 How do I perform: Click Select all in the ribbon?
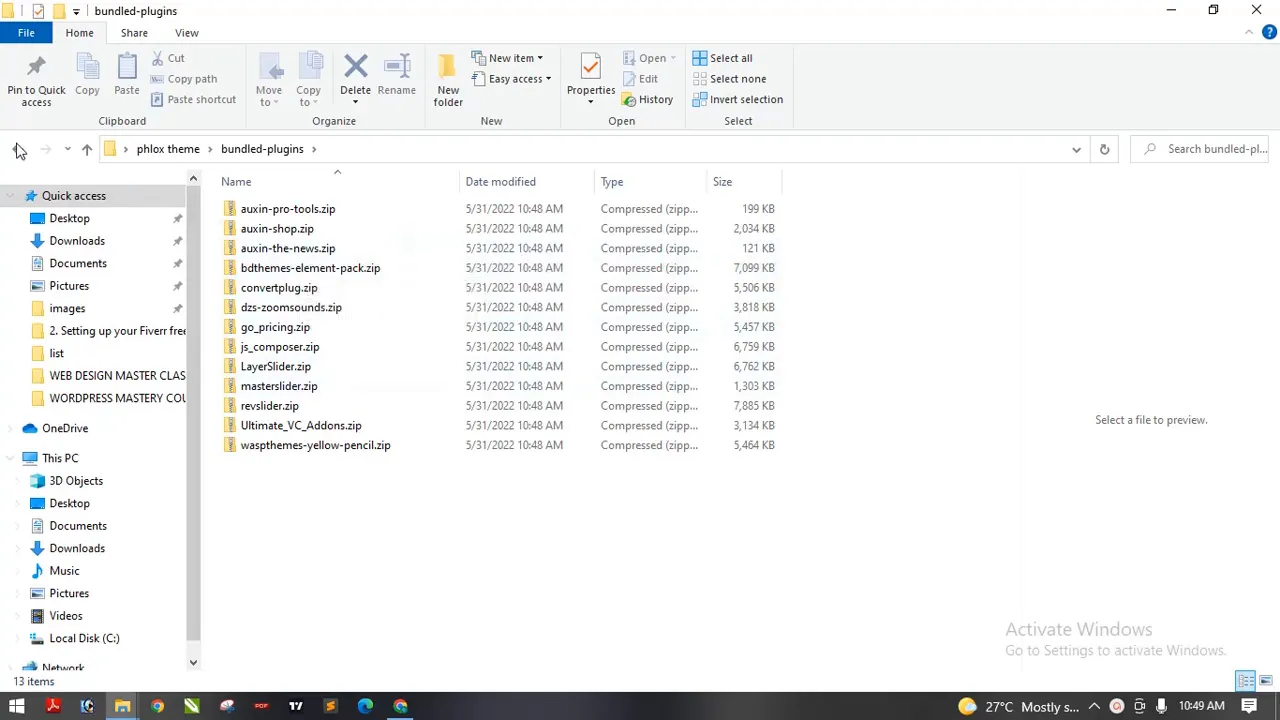point(723,58)
